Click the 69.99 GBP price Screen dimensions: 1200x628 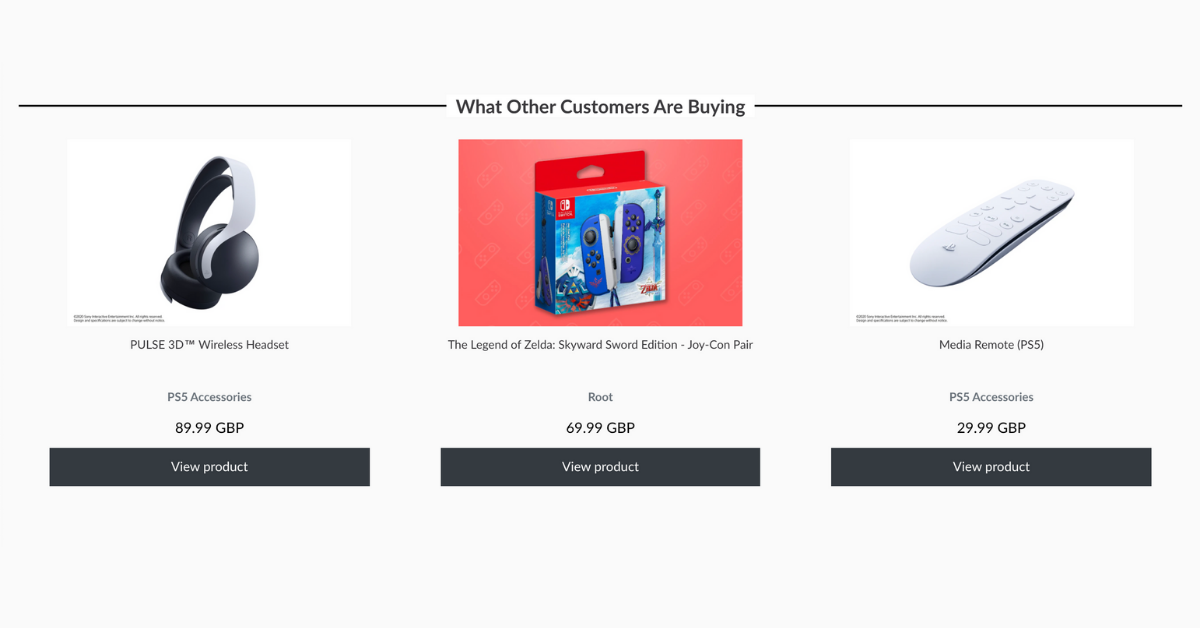[600, 428]
